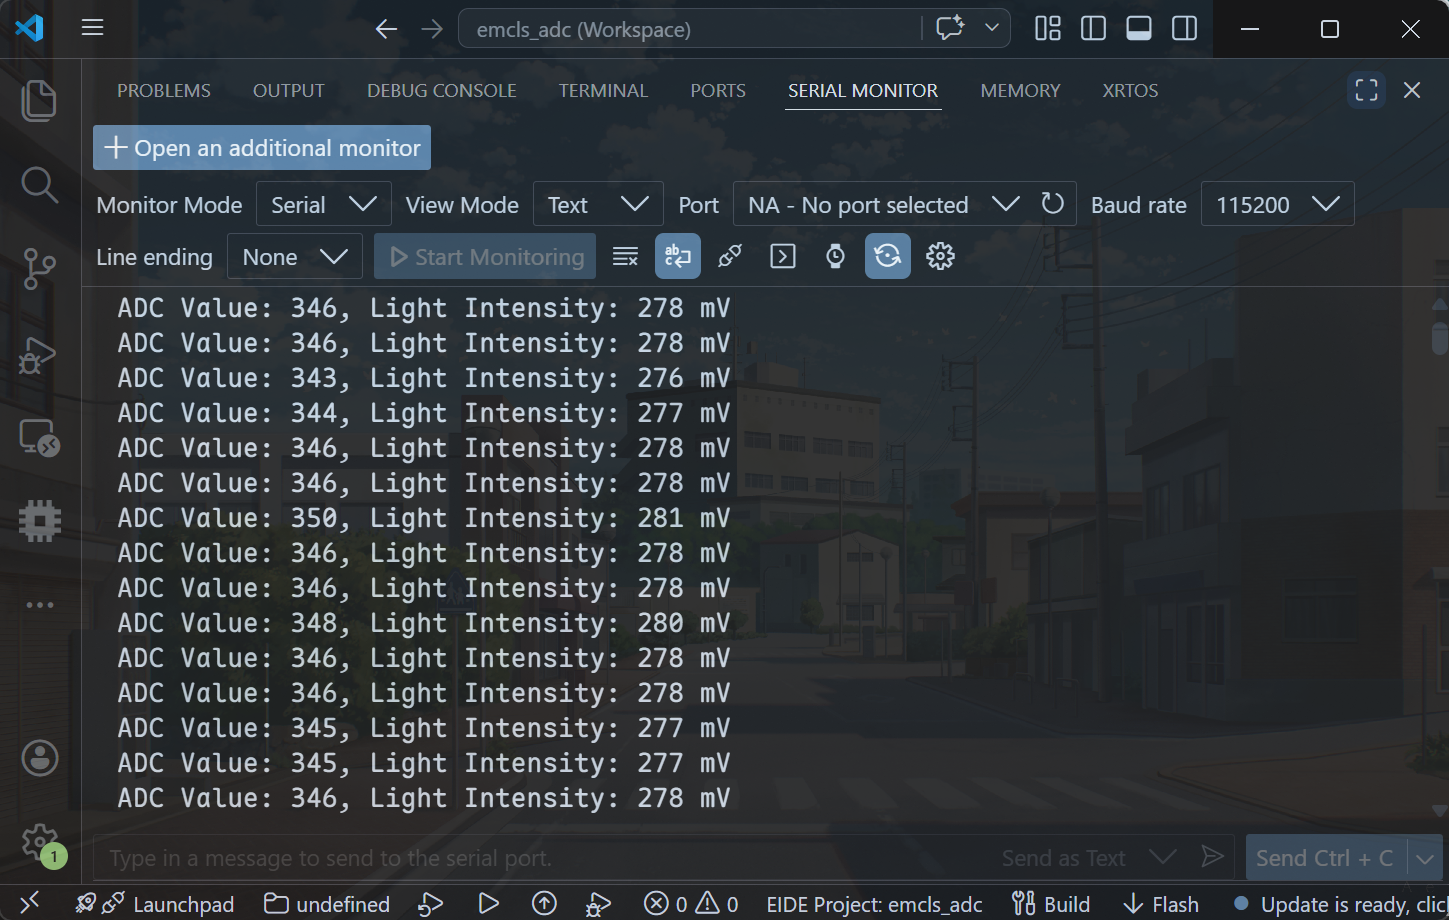Image resolution: width=1449 pixels, height=920 pixels.
Task: Open the Run and Debug view
Action: (x=39, y=354)
